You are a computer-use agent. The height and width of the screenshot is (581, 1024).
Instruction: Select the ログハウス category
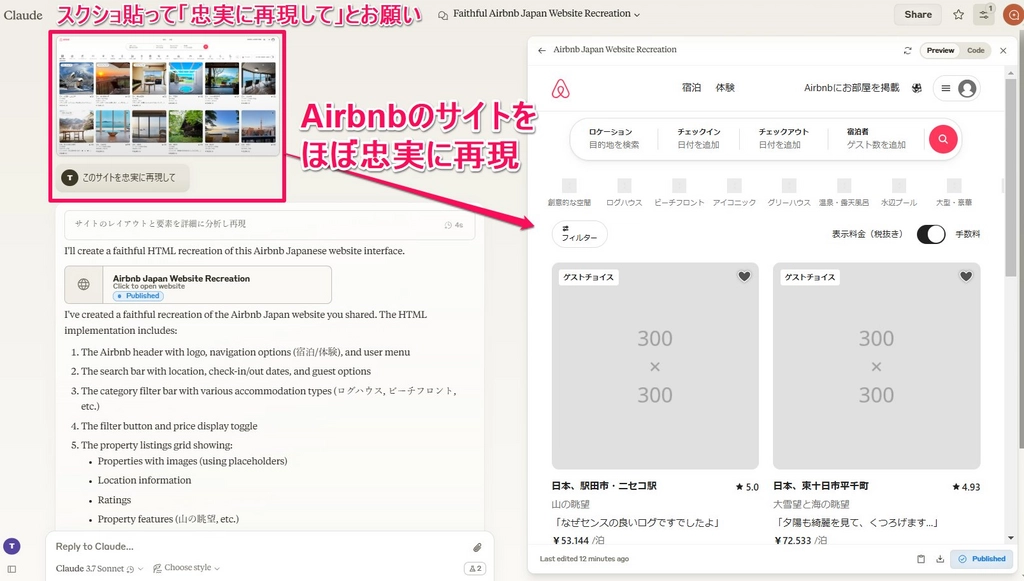tap(624, 193)
